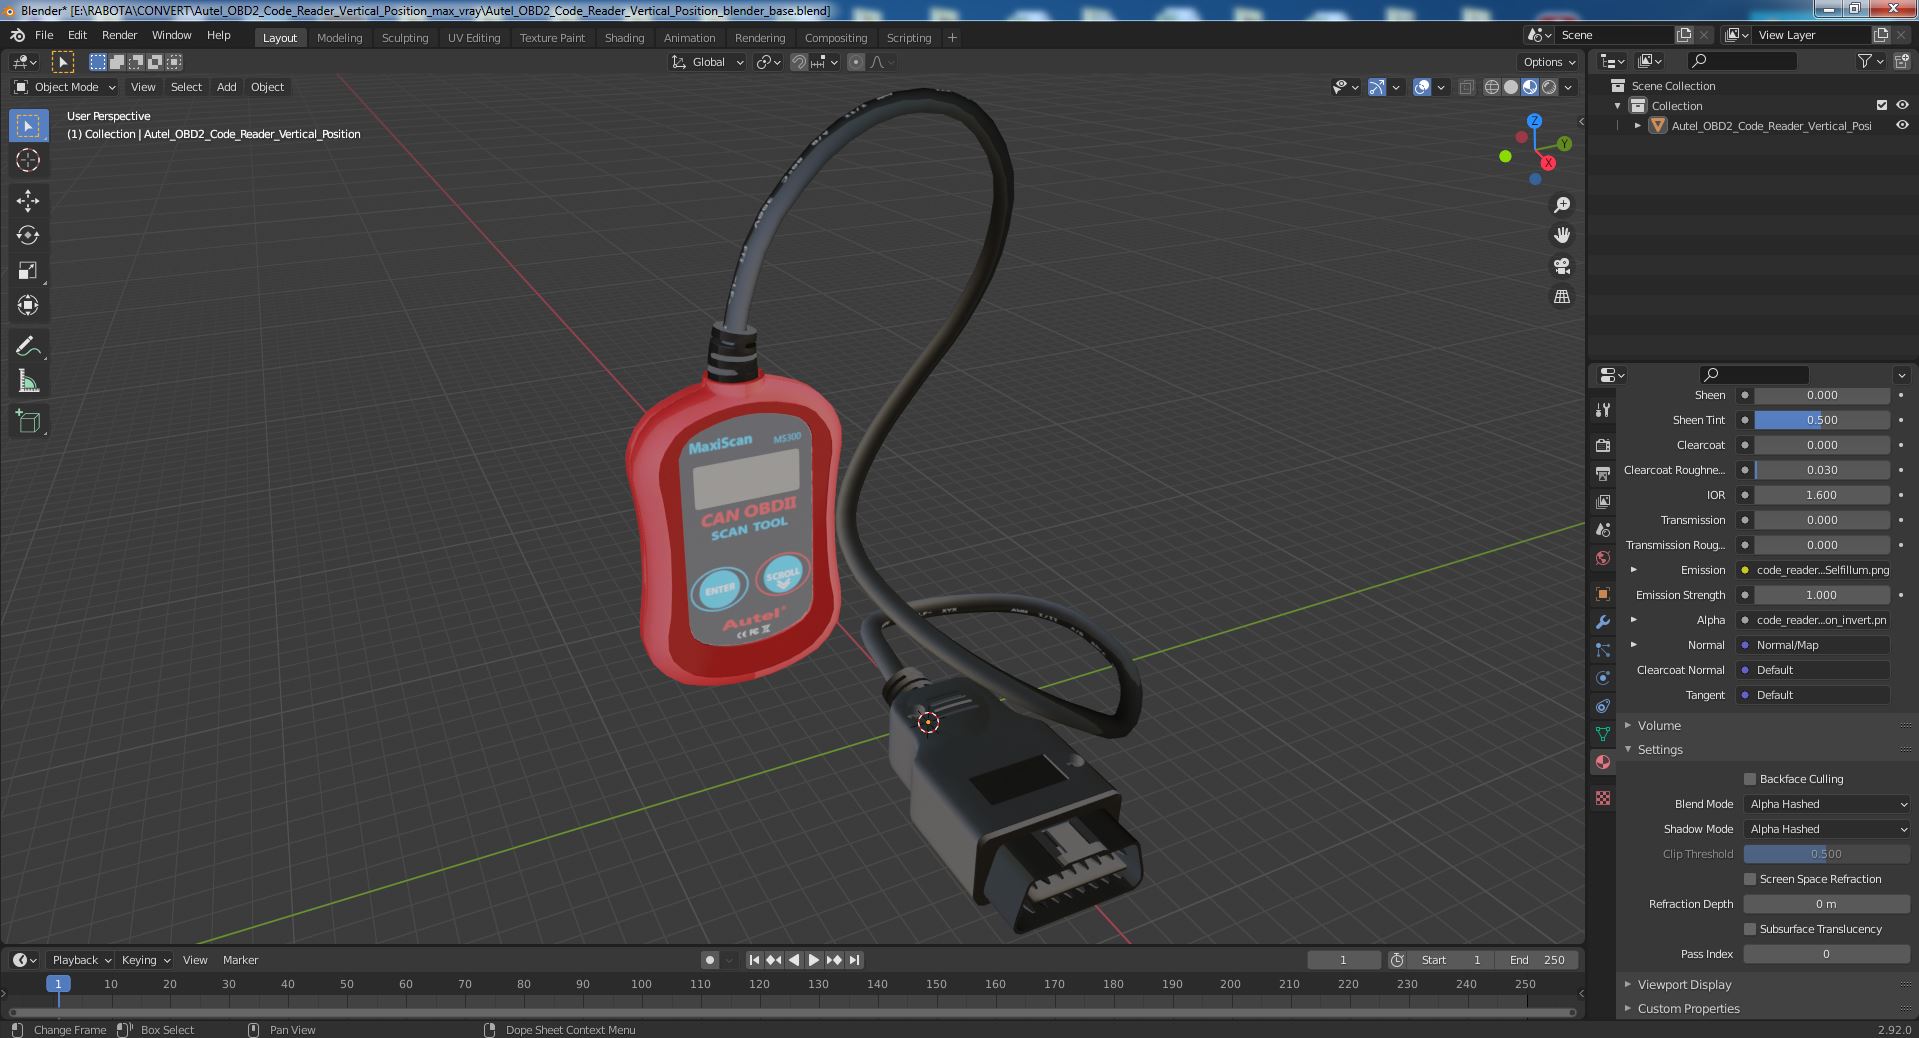Open Object Data properties tab icon
The height and width of the screenshot is (1038, 1919).
pyautogui.click(x=1603, y=734)
